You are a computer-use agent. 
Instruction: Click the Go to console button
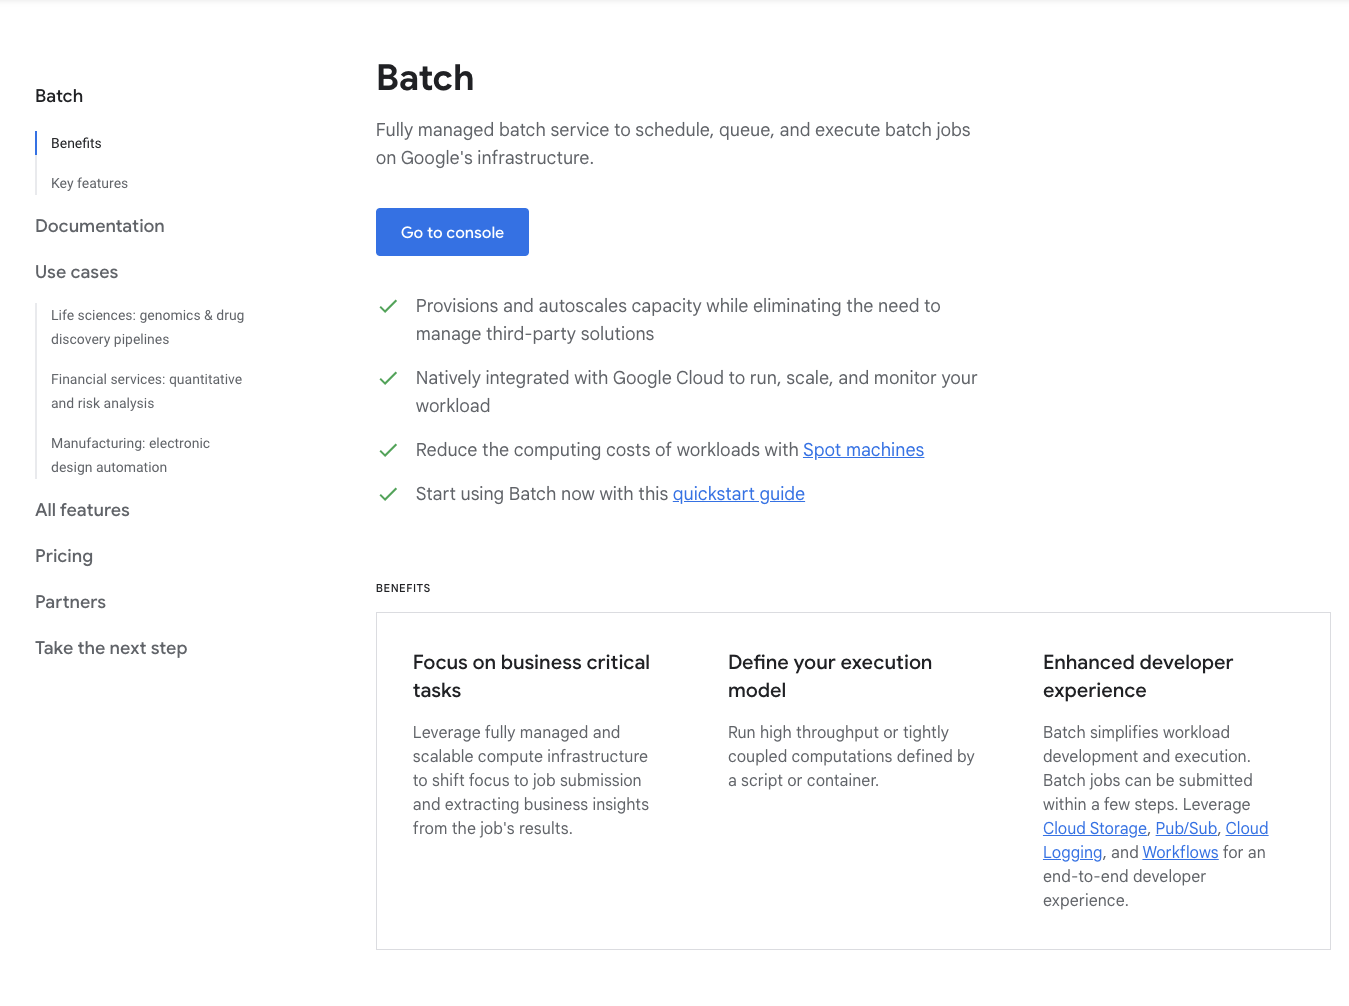(452, 232)
